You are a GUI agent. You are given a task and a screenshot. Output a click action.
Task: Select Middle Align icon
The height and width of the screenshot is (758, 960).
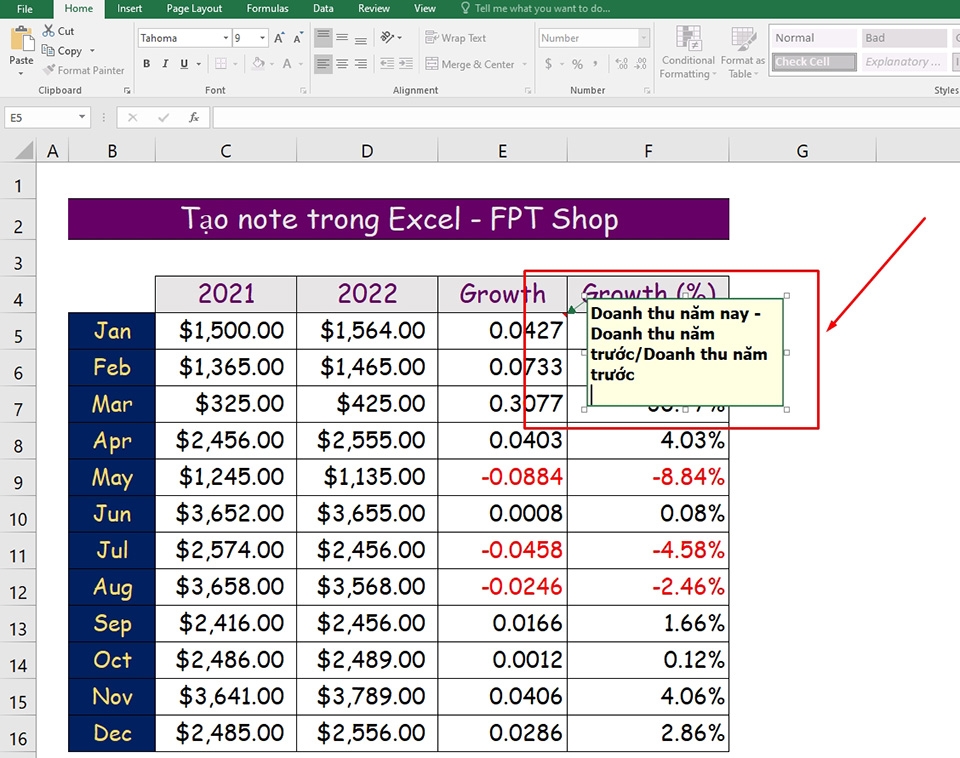(x=342, y=37)
